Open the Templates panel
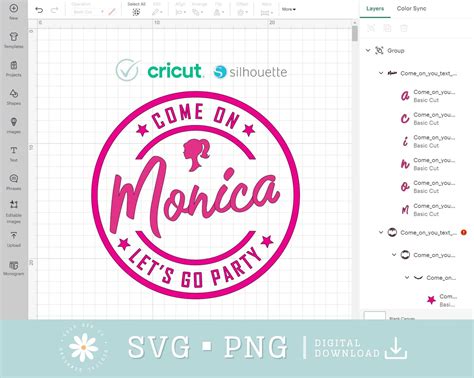This screenshot has height=378, width=474. 14,40
